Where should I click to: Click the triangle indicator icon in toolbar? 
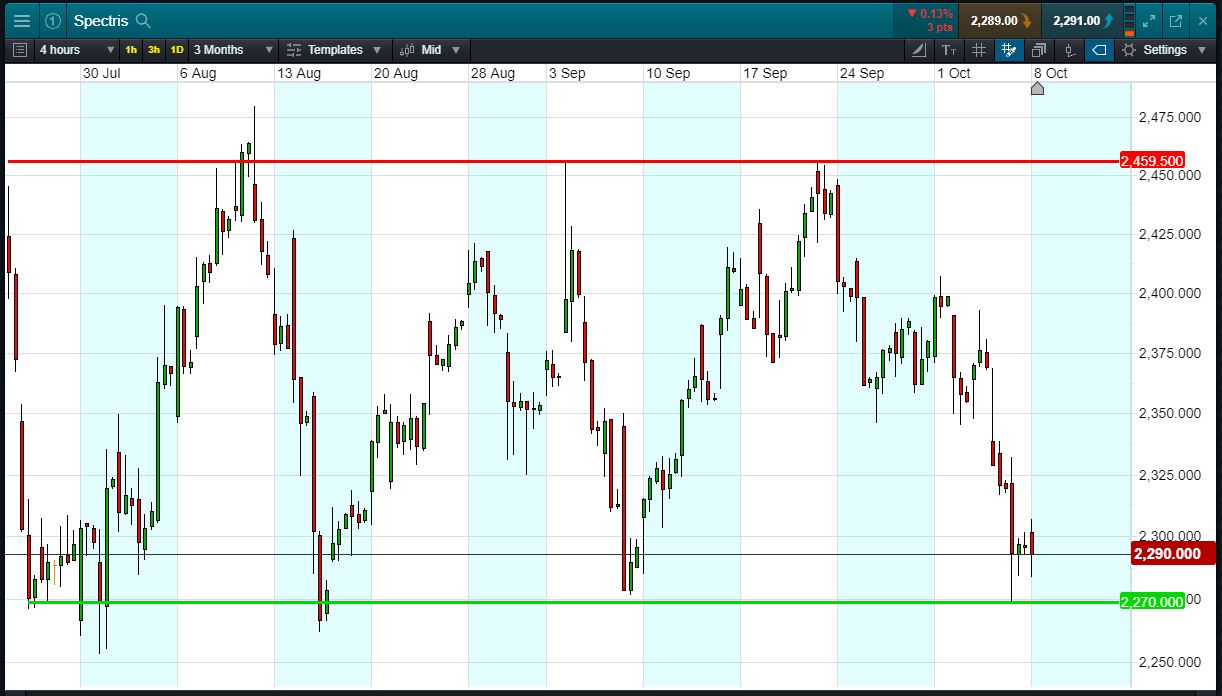click(x=919, y=50)
